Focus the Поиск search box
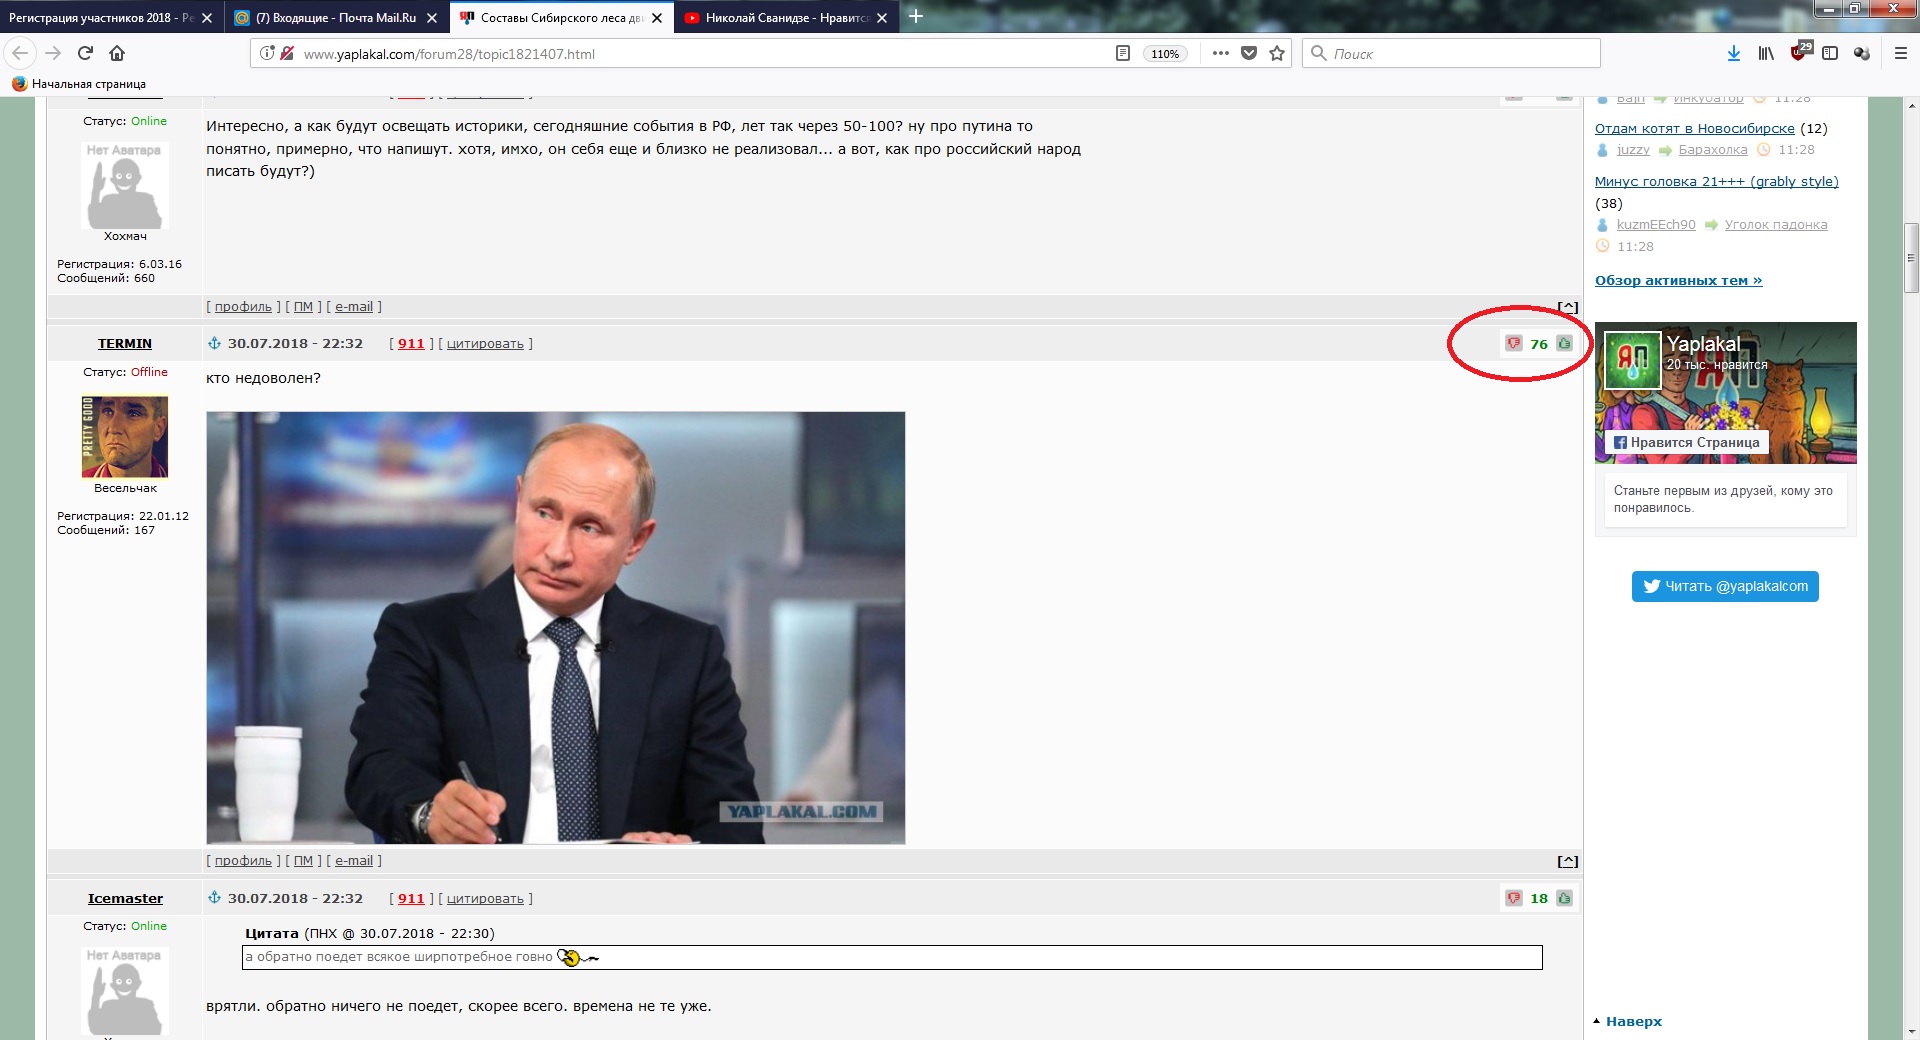 click(x=1450, y=53)
